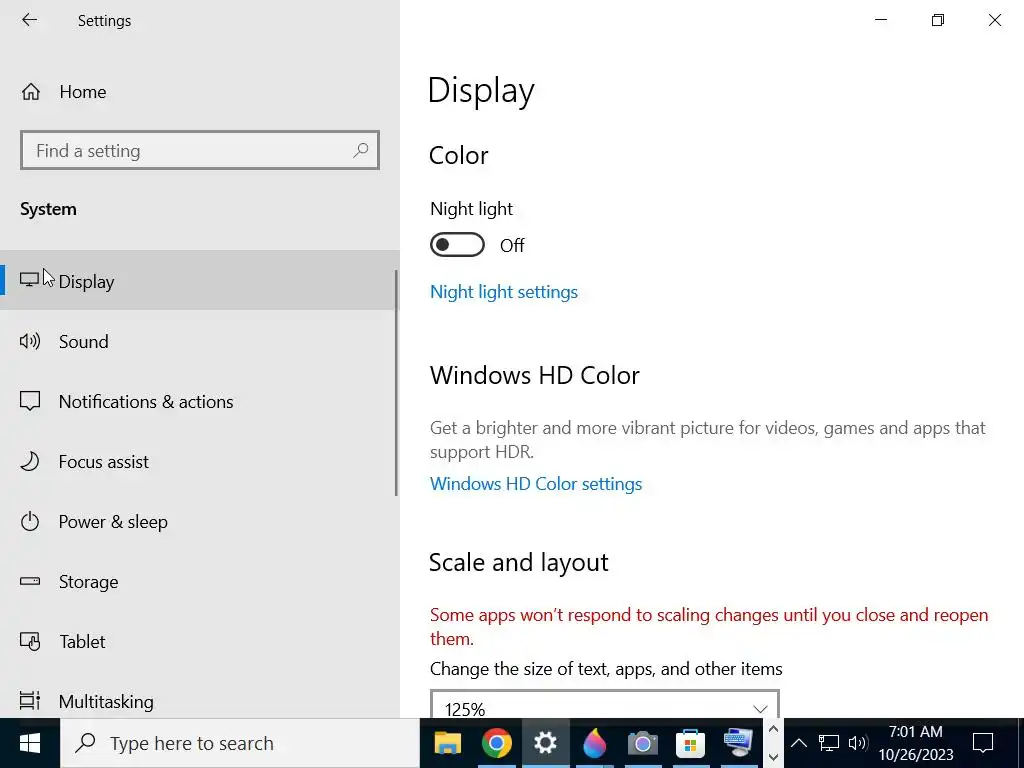The image size is (1024, 768).
Task: Open Power & sleep settings
Action: click(200, 522)
